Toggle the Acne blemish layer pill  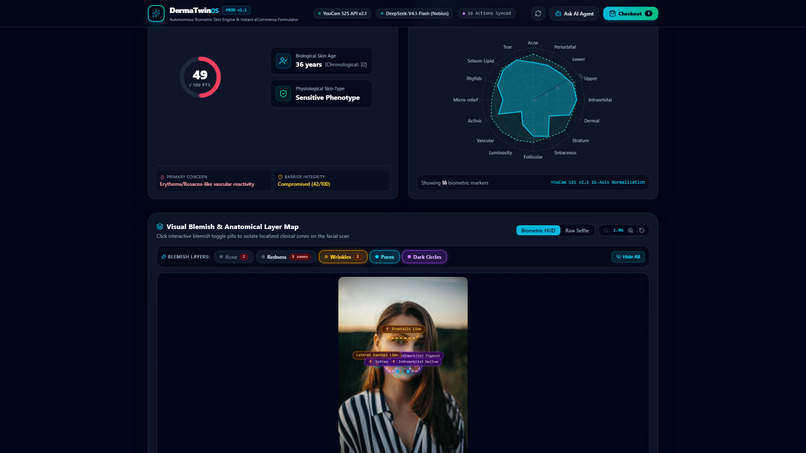[234, 257]
